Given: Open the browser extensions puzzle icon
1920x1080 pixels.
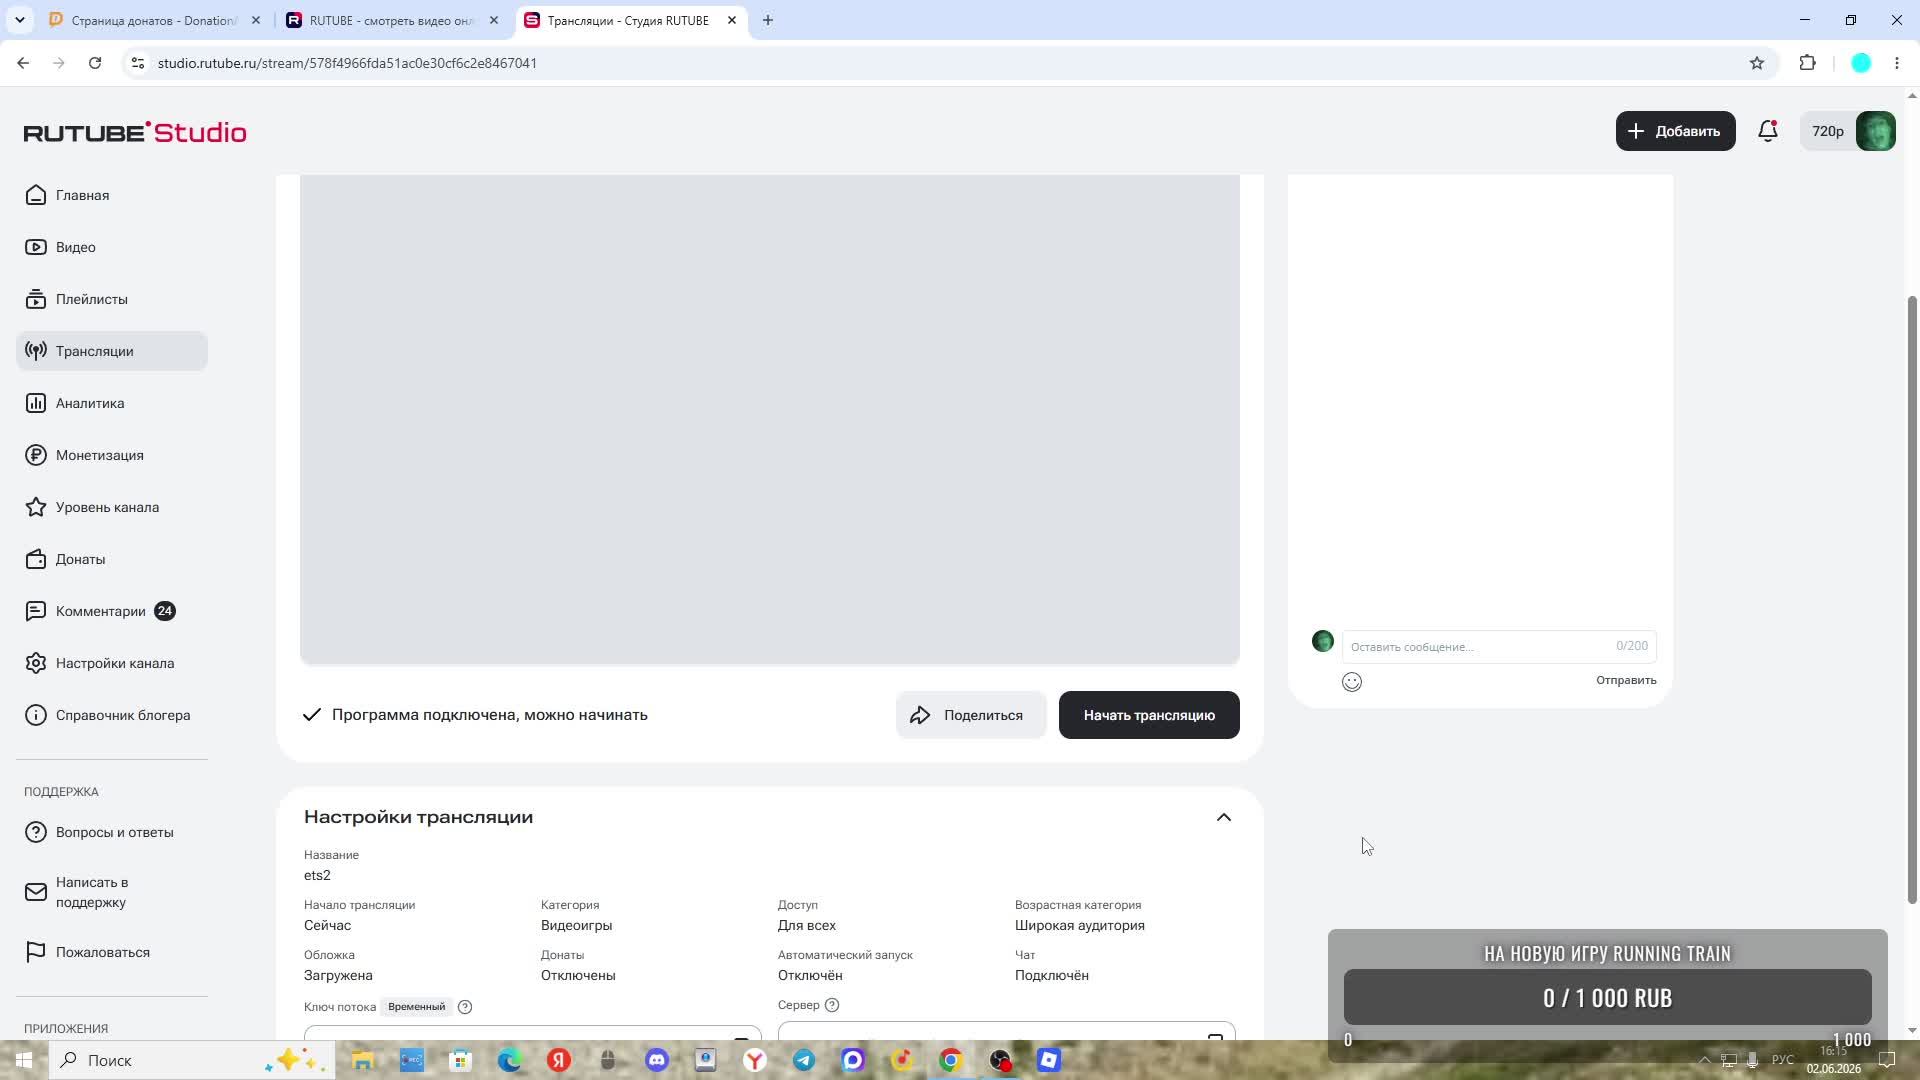Looking at the screenshot, I should [1807, 63].
